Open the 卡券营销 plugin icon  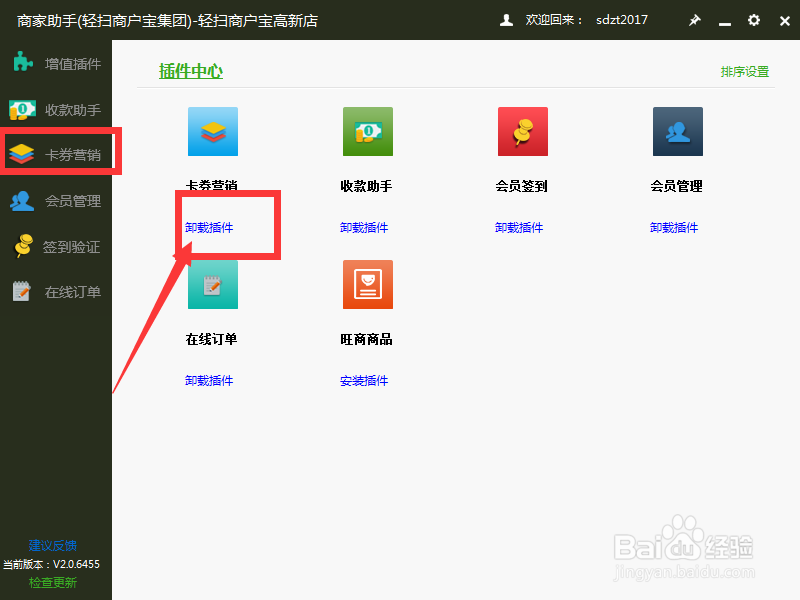[212, 131]
